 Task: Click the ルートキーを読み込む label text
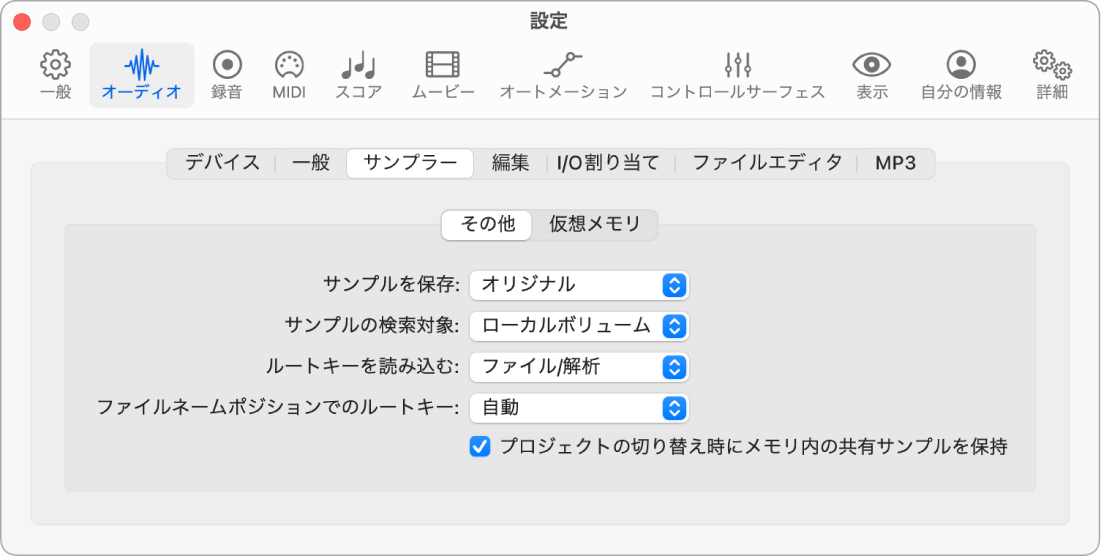[x=363, y=366]
